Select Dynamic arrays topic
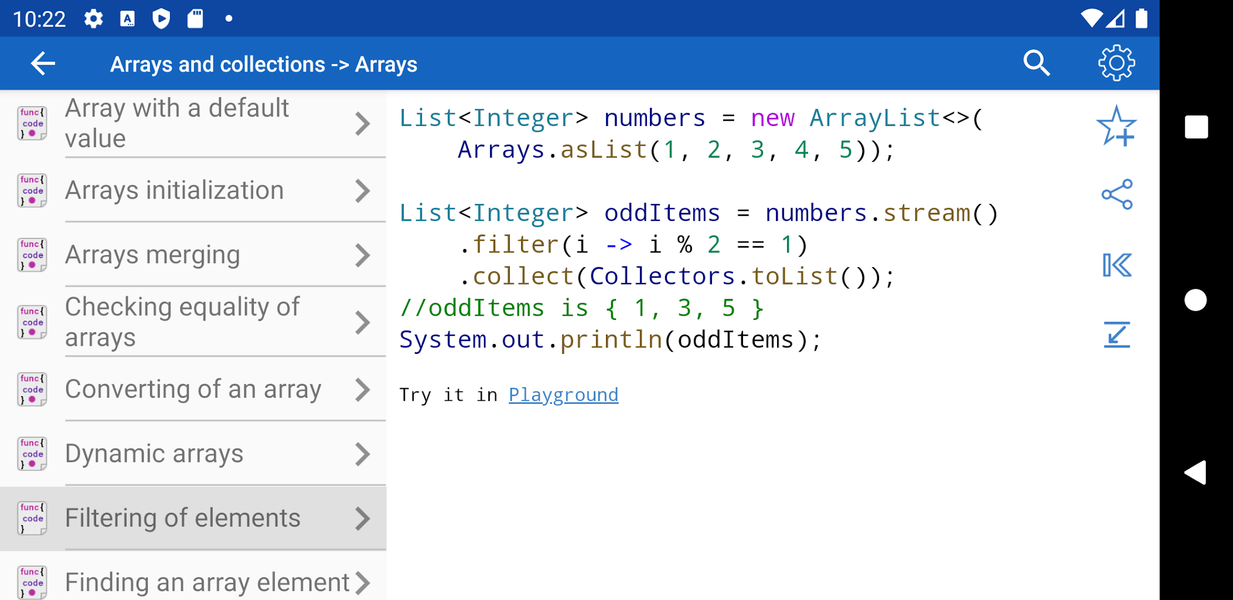The width and height of the screenshot is (1233, 600). (x=193, y=454)
